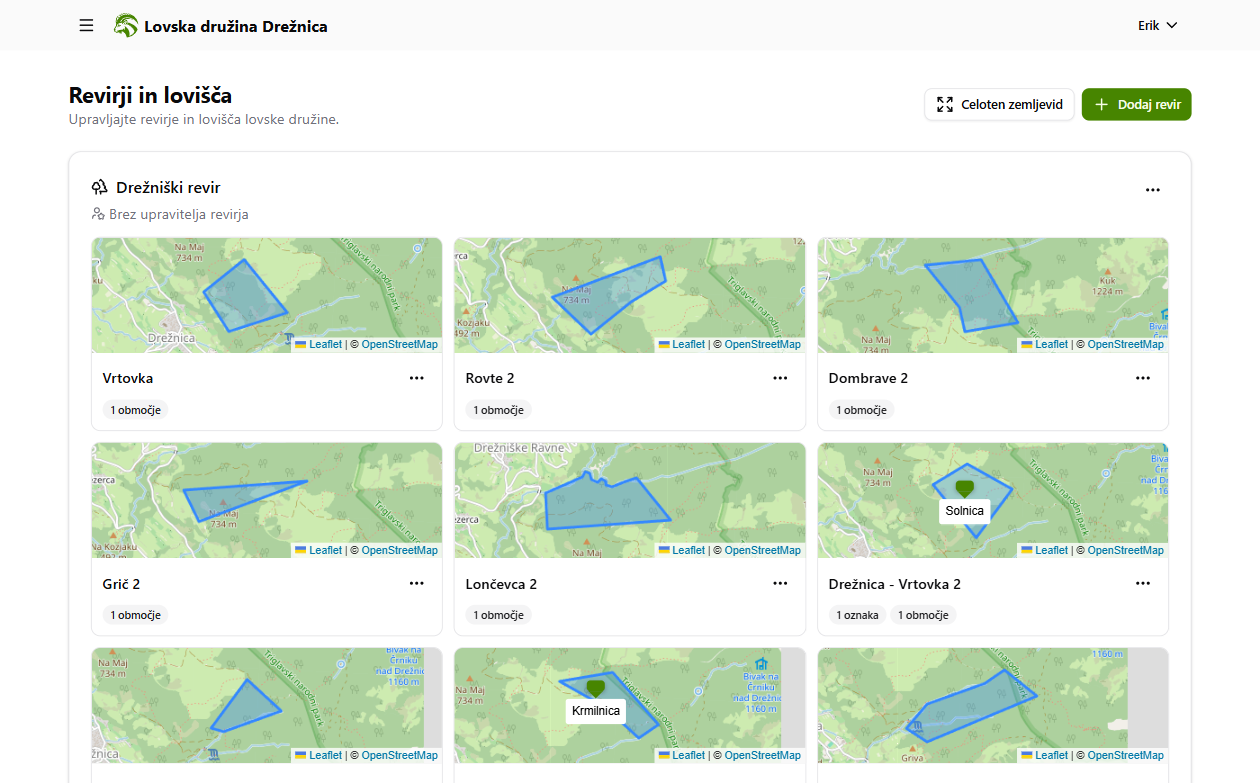Open Drežniški revir more options menu
This screenshot has width=1260, height=783.
1152,189
